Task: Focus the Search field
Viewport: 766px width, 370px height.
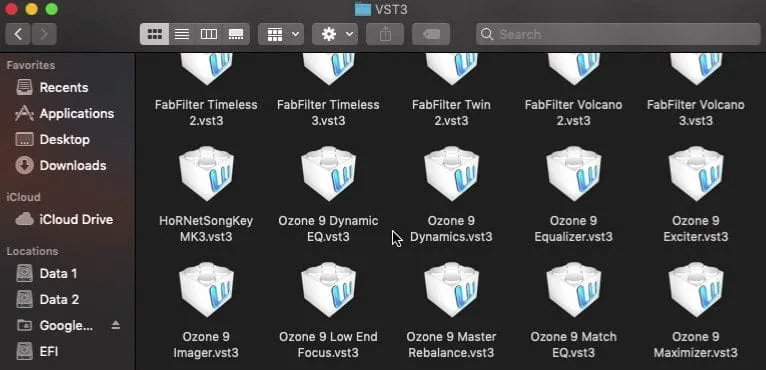Action: point(618,34)
